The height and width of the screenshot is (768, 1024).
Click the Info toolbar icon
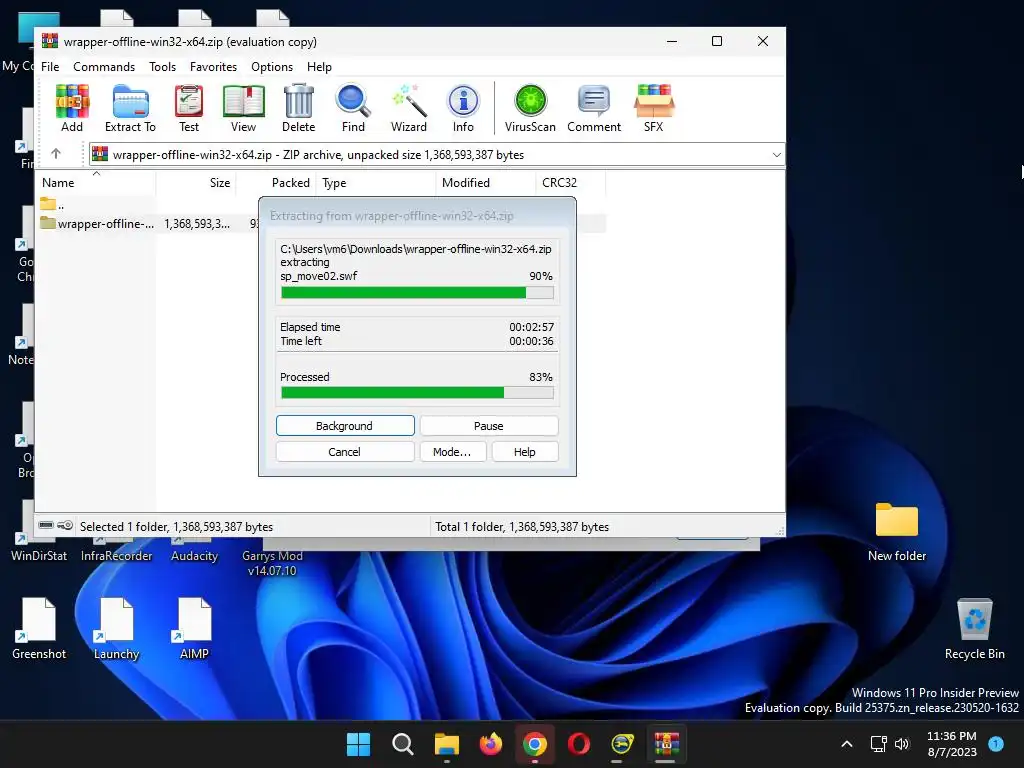[x=463, y=108]
